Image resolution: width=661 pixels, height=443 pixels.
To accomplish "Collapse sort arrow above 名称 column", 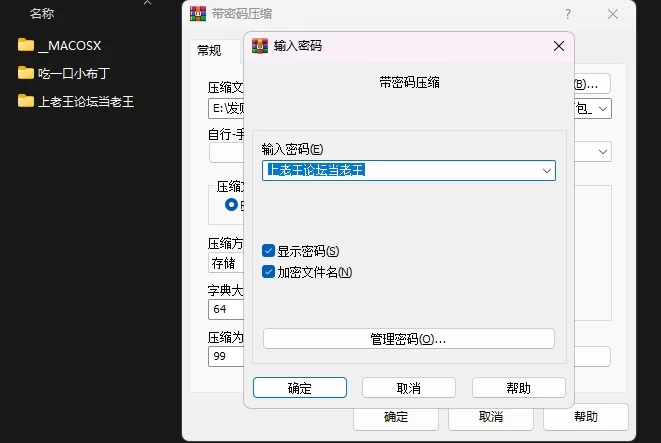I will 148,3.
